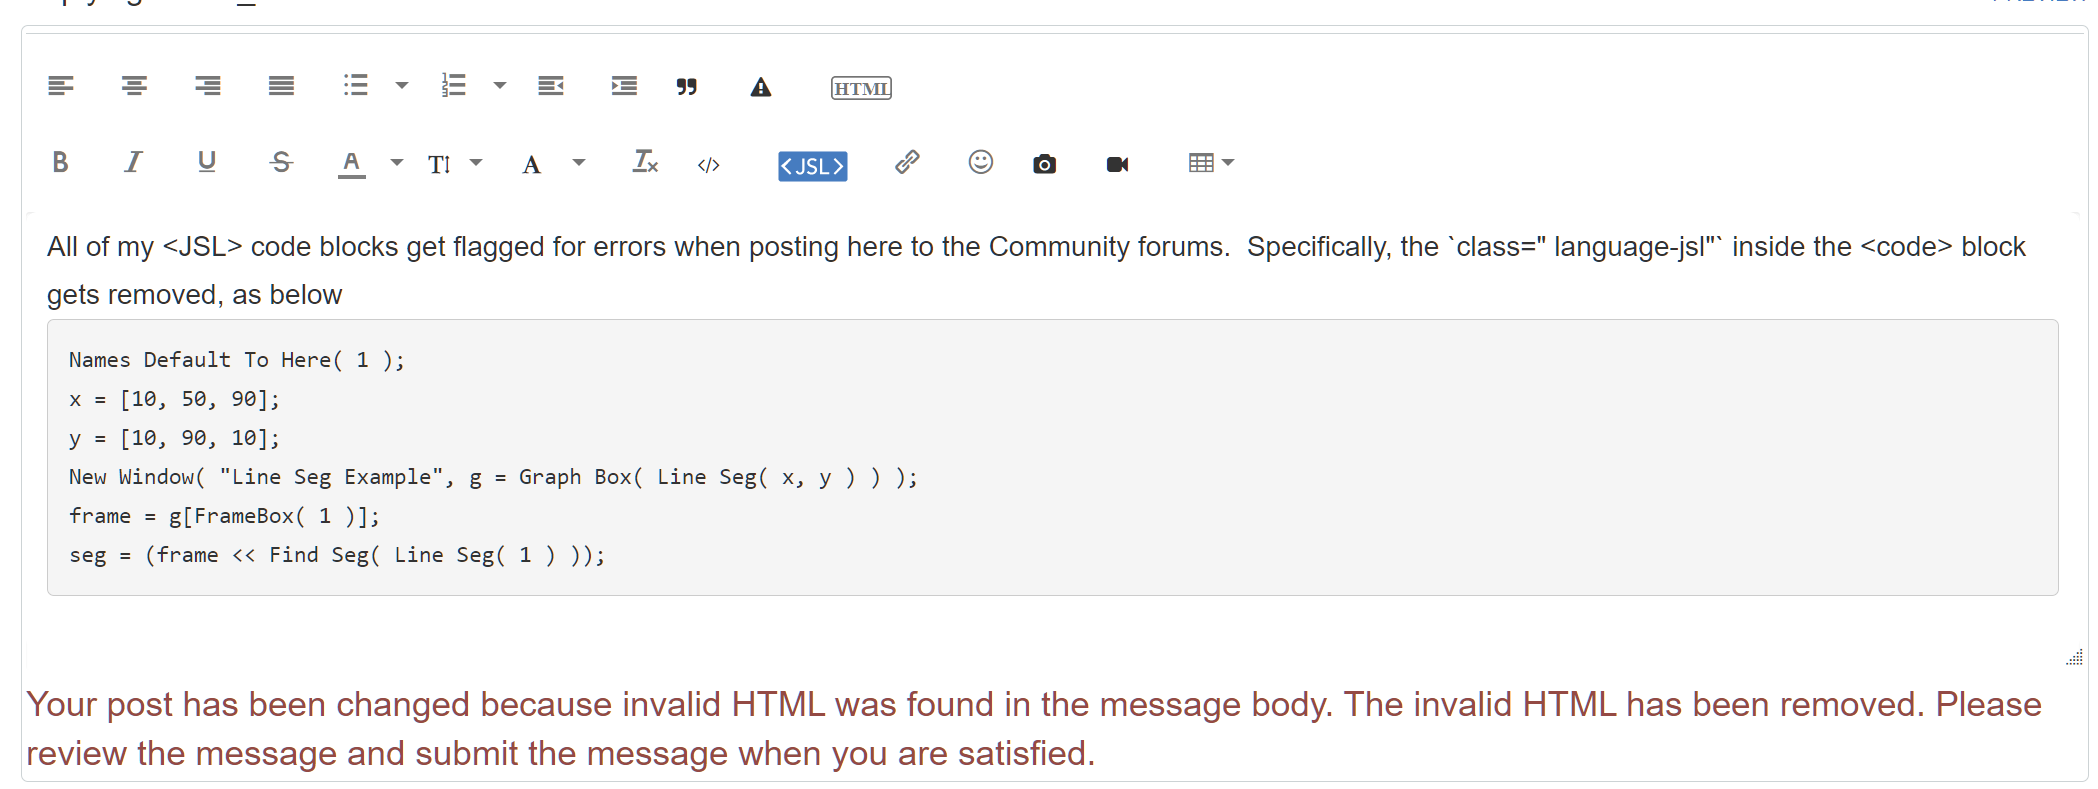Screen dimensions: 2098x789
Task: Insert spoiler warning triangle icon
Action: click(761, 88)
